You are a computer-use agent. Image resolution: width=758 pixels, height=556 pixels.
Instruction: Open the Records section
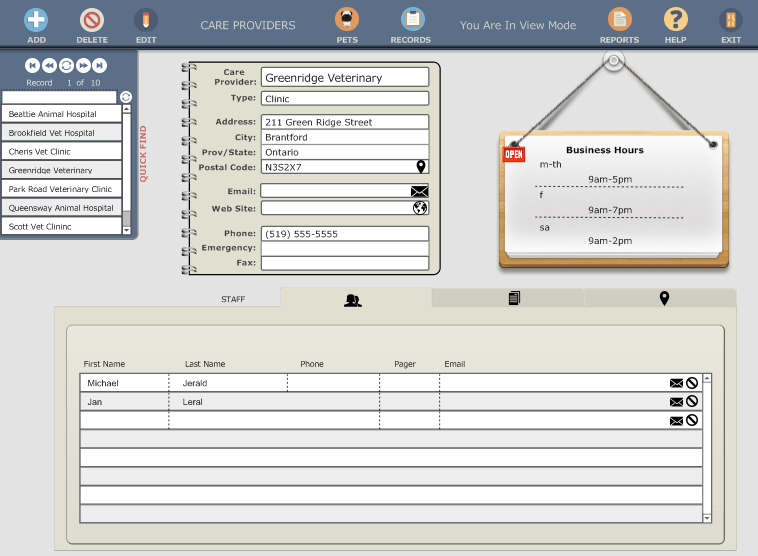click(411, 20)
